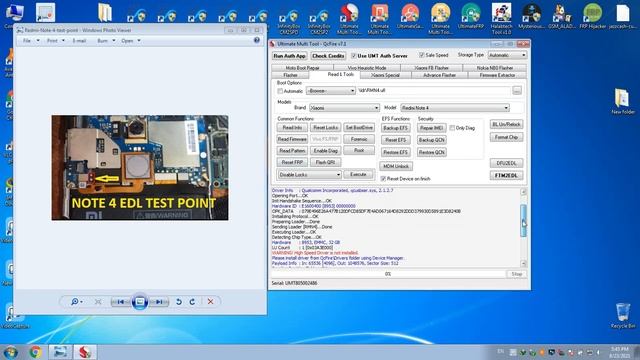The image size is (640, 360).
Task: Toggle Use UMT Auth Server checkbox
Action: pyautogui.click(x=354, y=56)
